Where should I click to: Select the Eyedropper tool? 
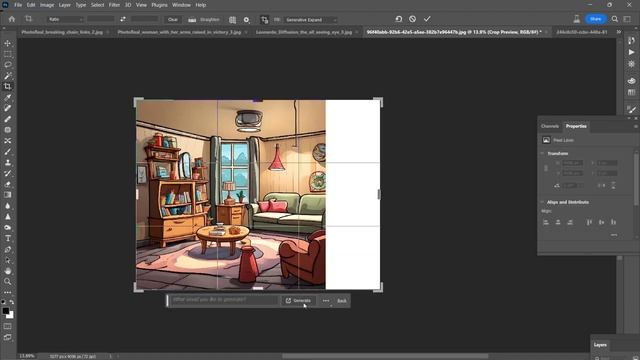point(7,97)
